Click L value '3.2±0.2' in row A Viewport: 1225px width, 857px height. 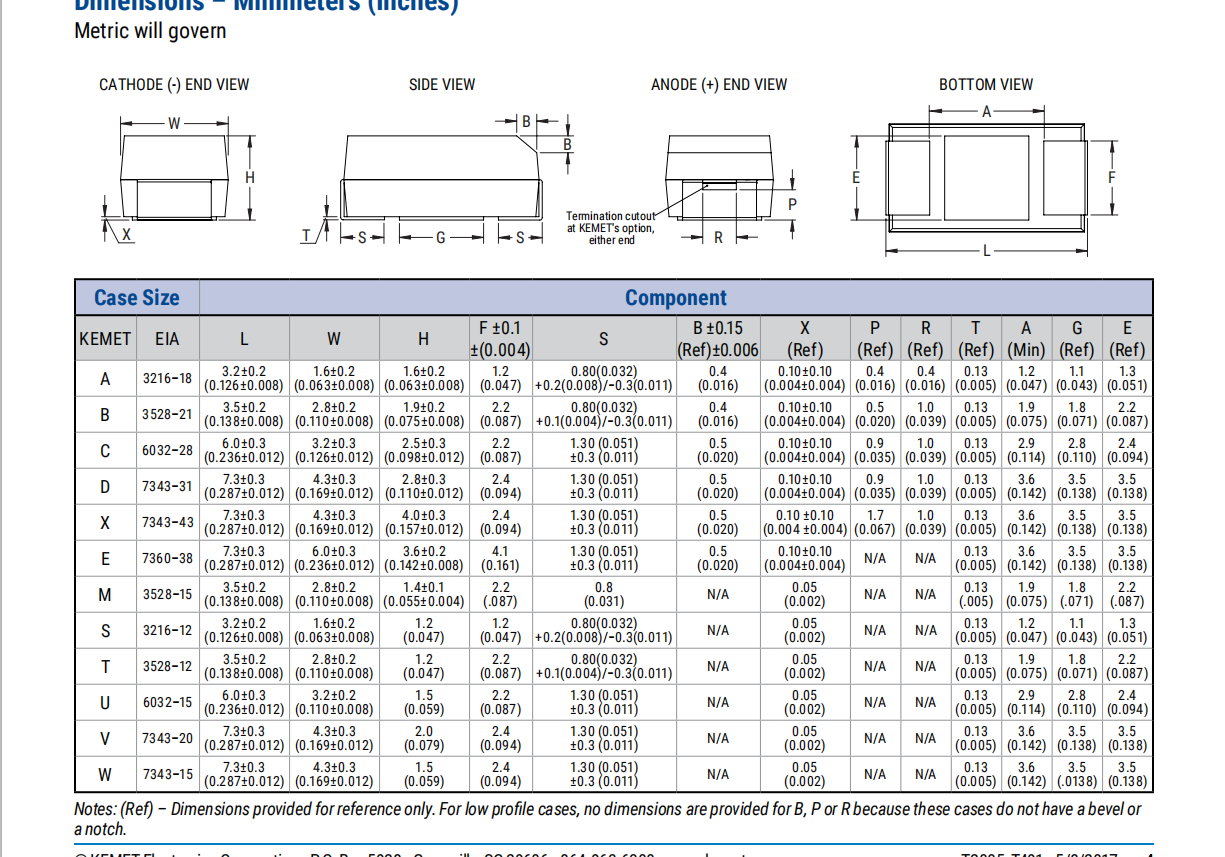(x=245, y=379)
